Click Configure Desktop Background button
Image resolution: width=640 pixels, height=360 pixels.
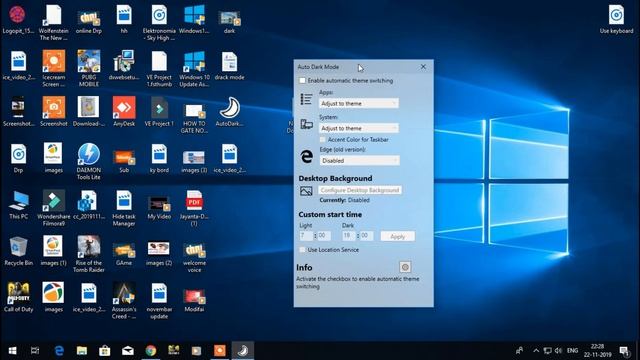click(x=360, y=190)
